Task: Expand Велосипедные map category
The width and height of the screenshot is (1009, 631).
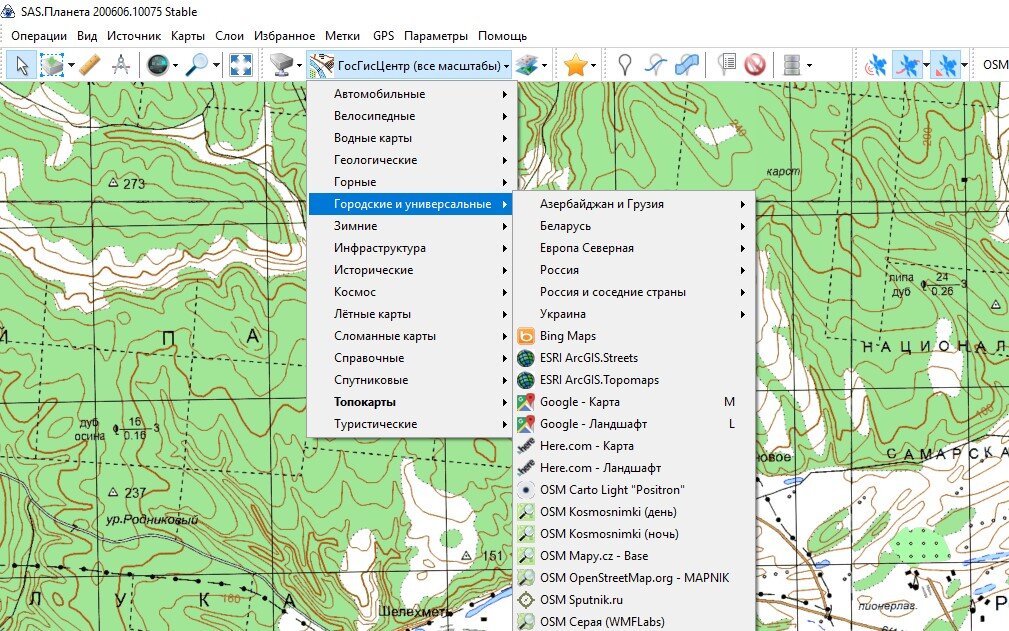Action: click(x=411, y=116)
